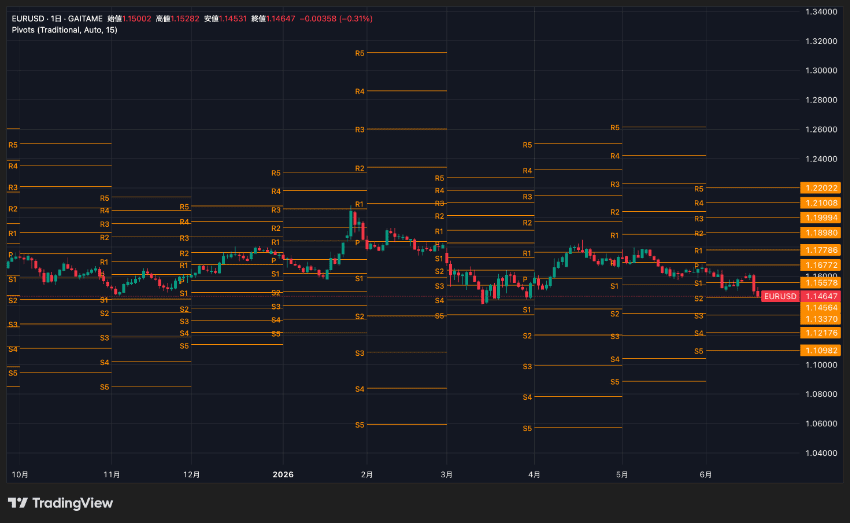This screenshot has width=850, height=523.
Task: Click the 1.08000 price axis tick
Action: (x=821, y=394)
